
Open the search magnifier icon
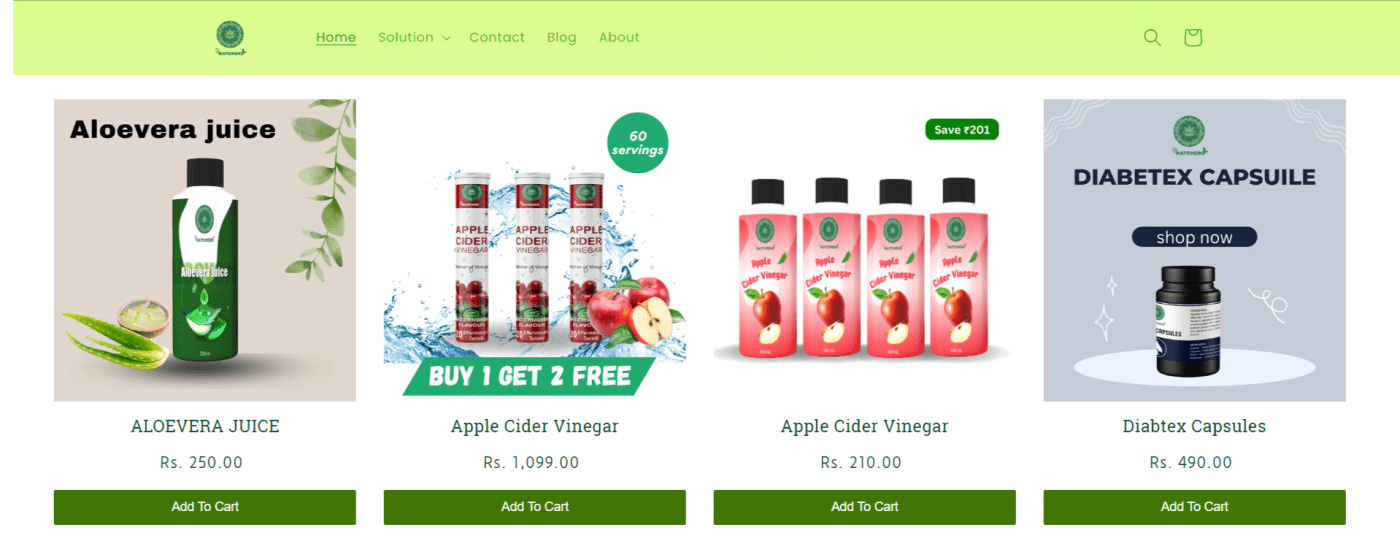tap(1152, 38)
